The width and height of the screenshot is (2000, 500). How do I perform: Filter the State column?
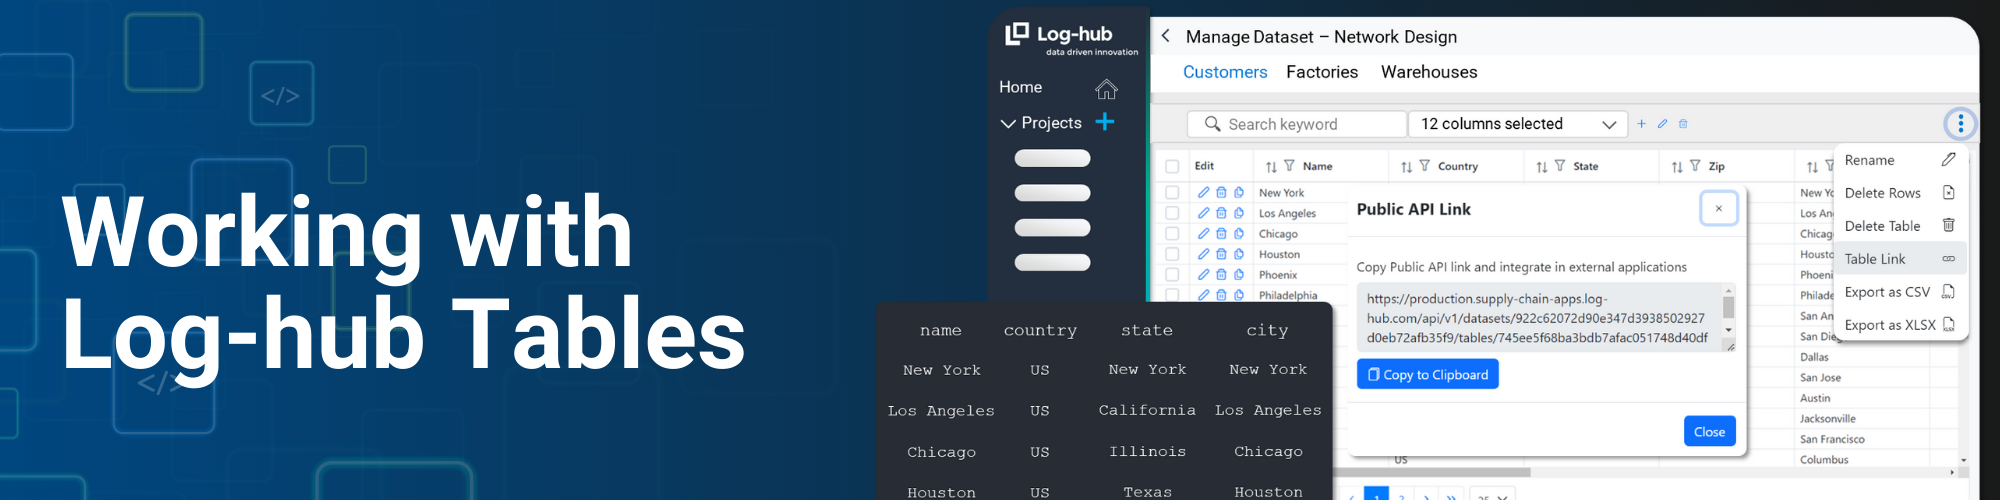pos(1560,166)
